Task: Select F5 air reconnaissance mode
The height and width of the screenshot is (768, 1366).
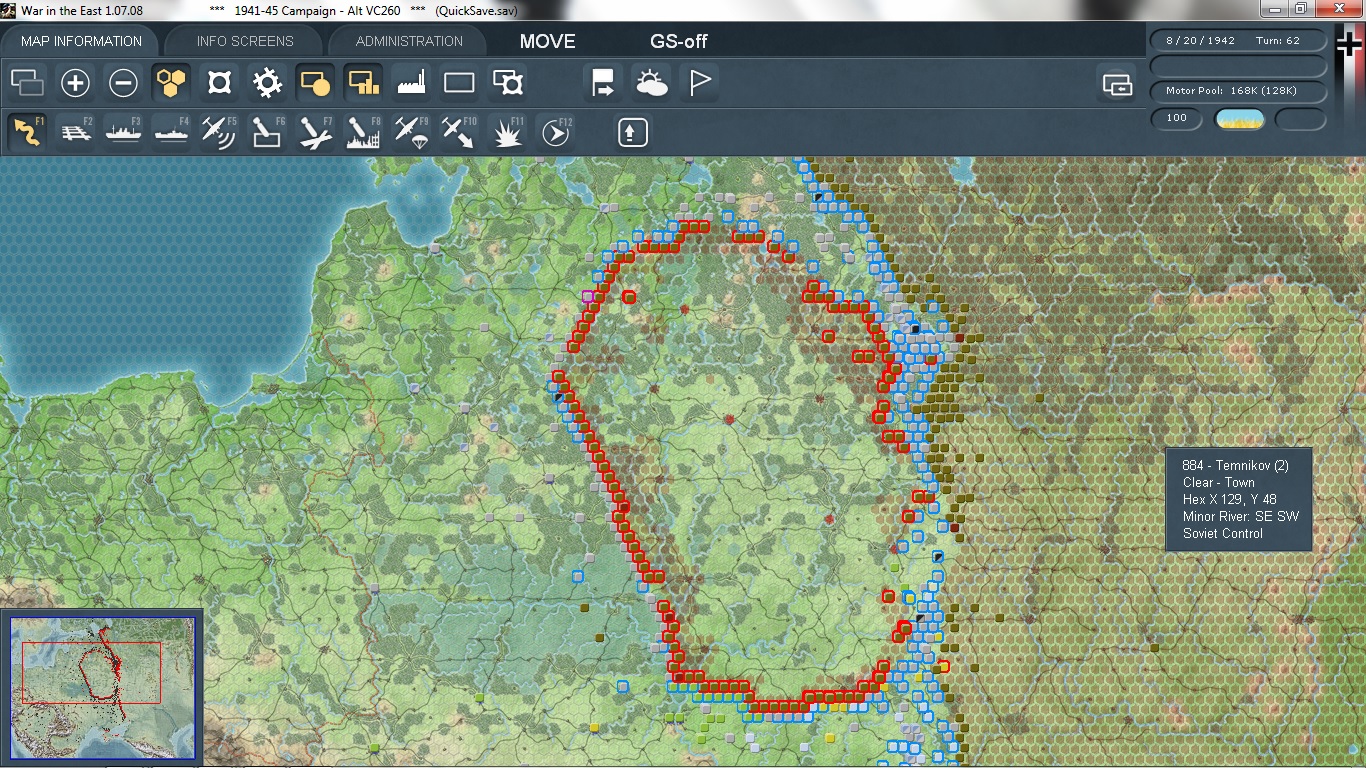Action: [219, 132]
